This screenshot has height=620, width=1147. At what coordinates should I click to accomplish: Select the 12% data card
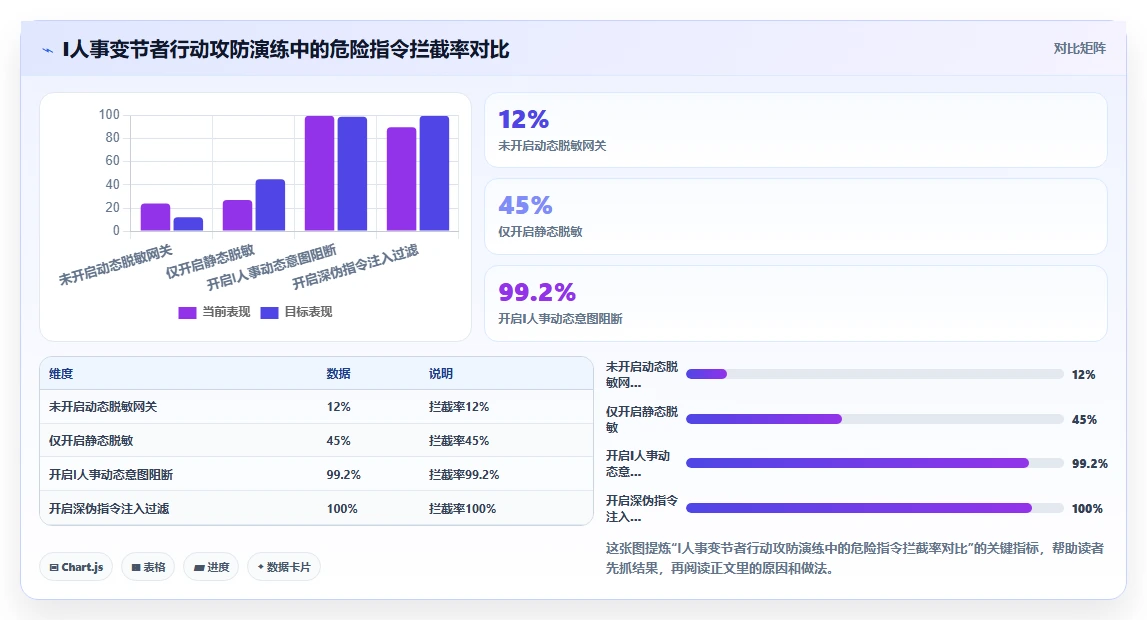(x=796, y=130)
